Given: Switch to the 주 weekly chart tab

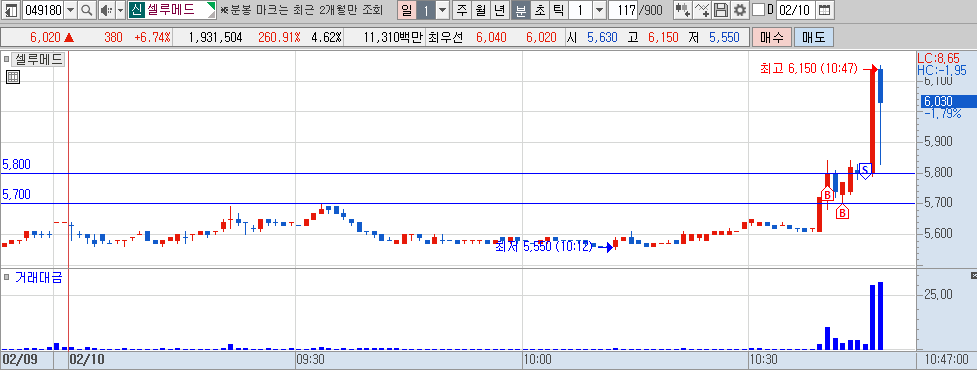Looking at the screenshot, I should [x=462, y=10].
